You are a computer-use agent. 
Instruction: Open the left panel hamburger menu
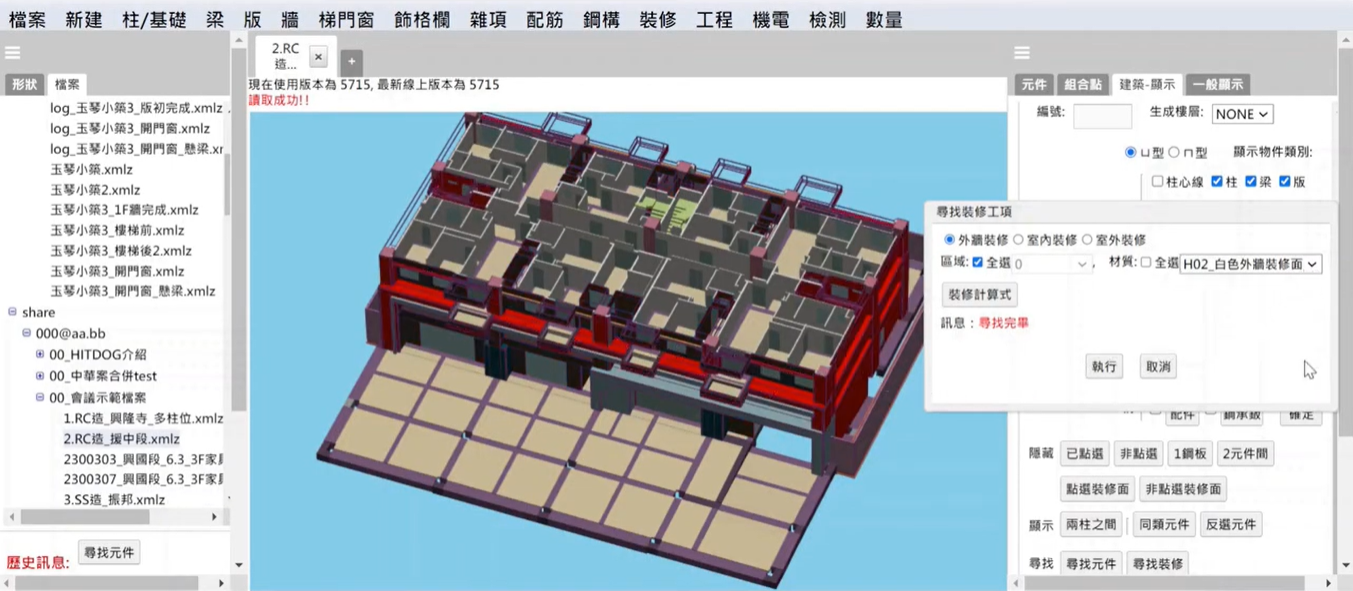click(12, 53)
